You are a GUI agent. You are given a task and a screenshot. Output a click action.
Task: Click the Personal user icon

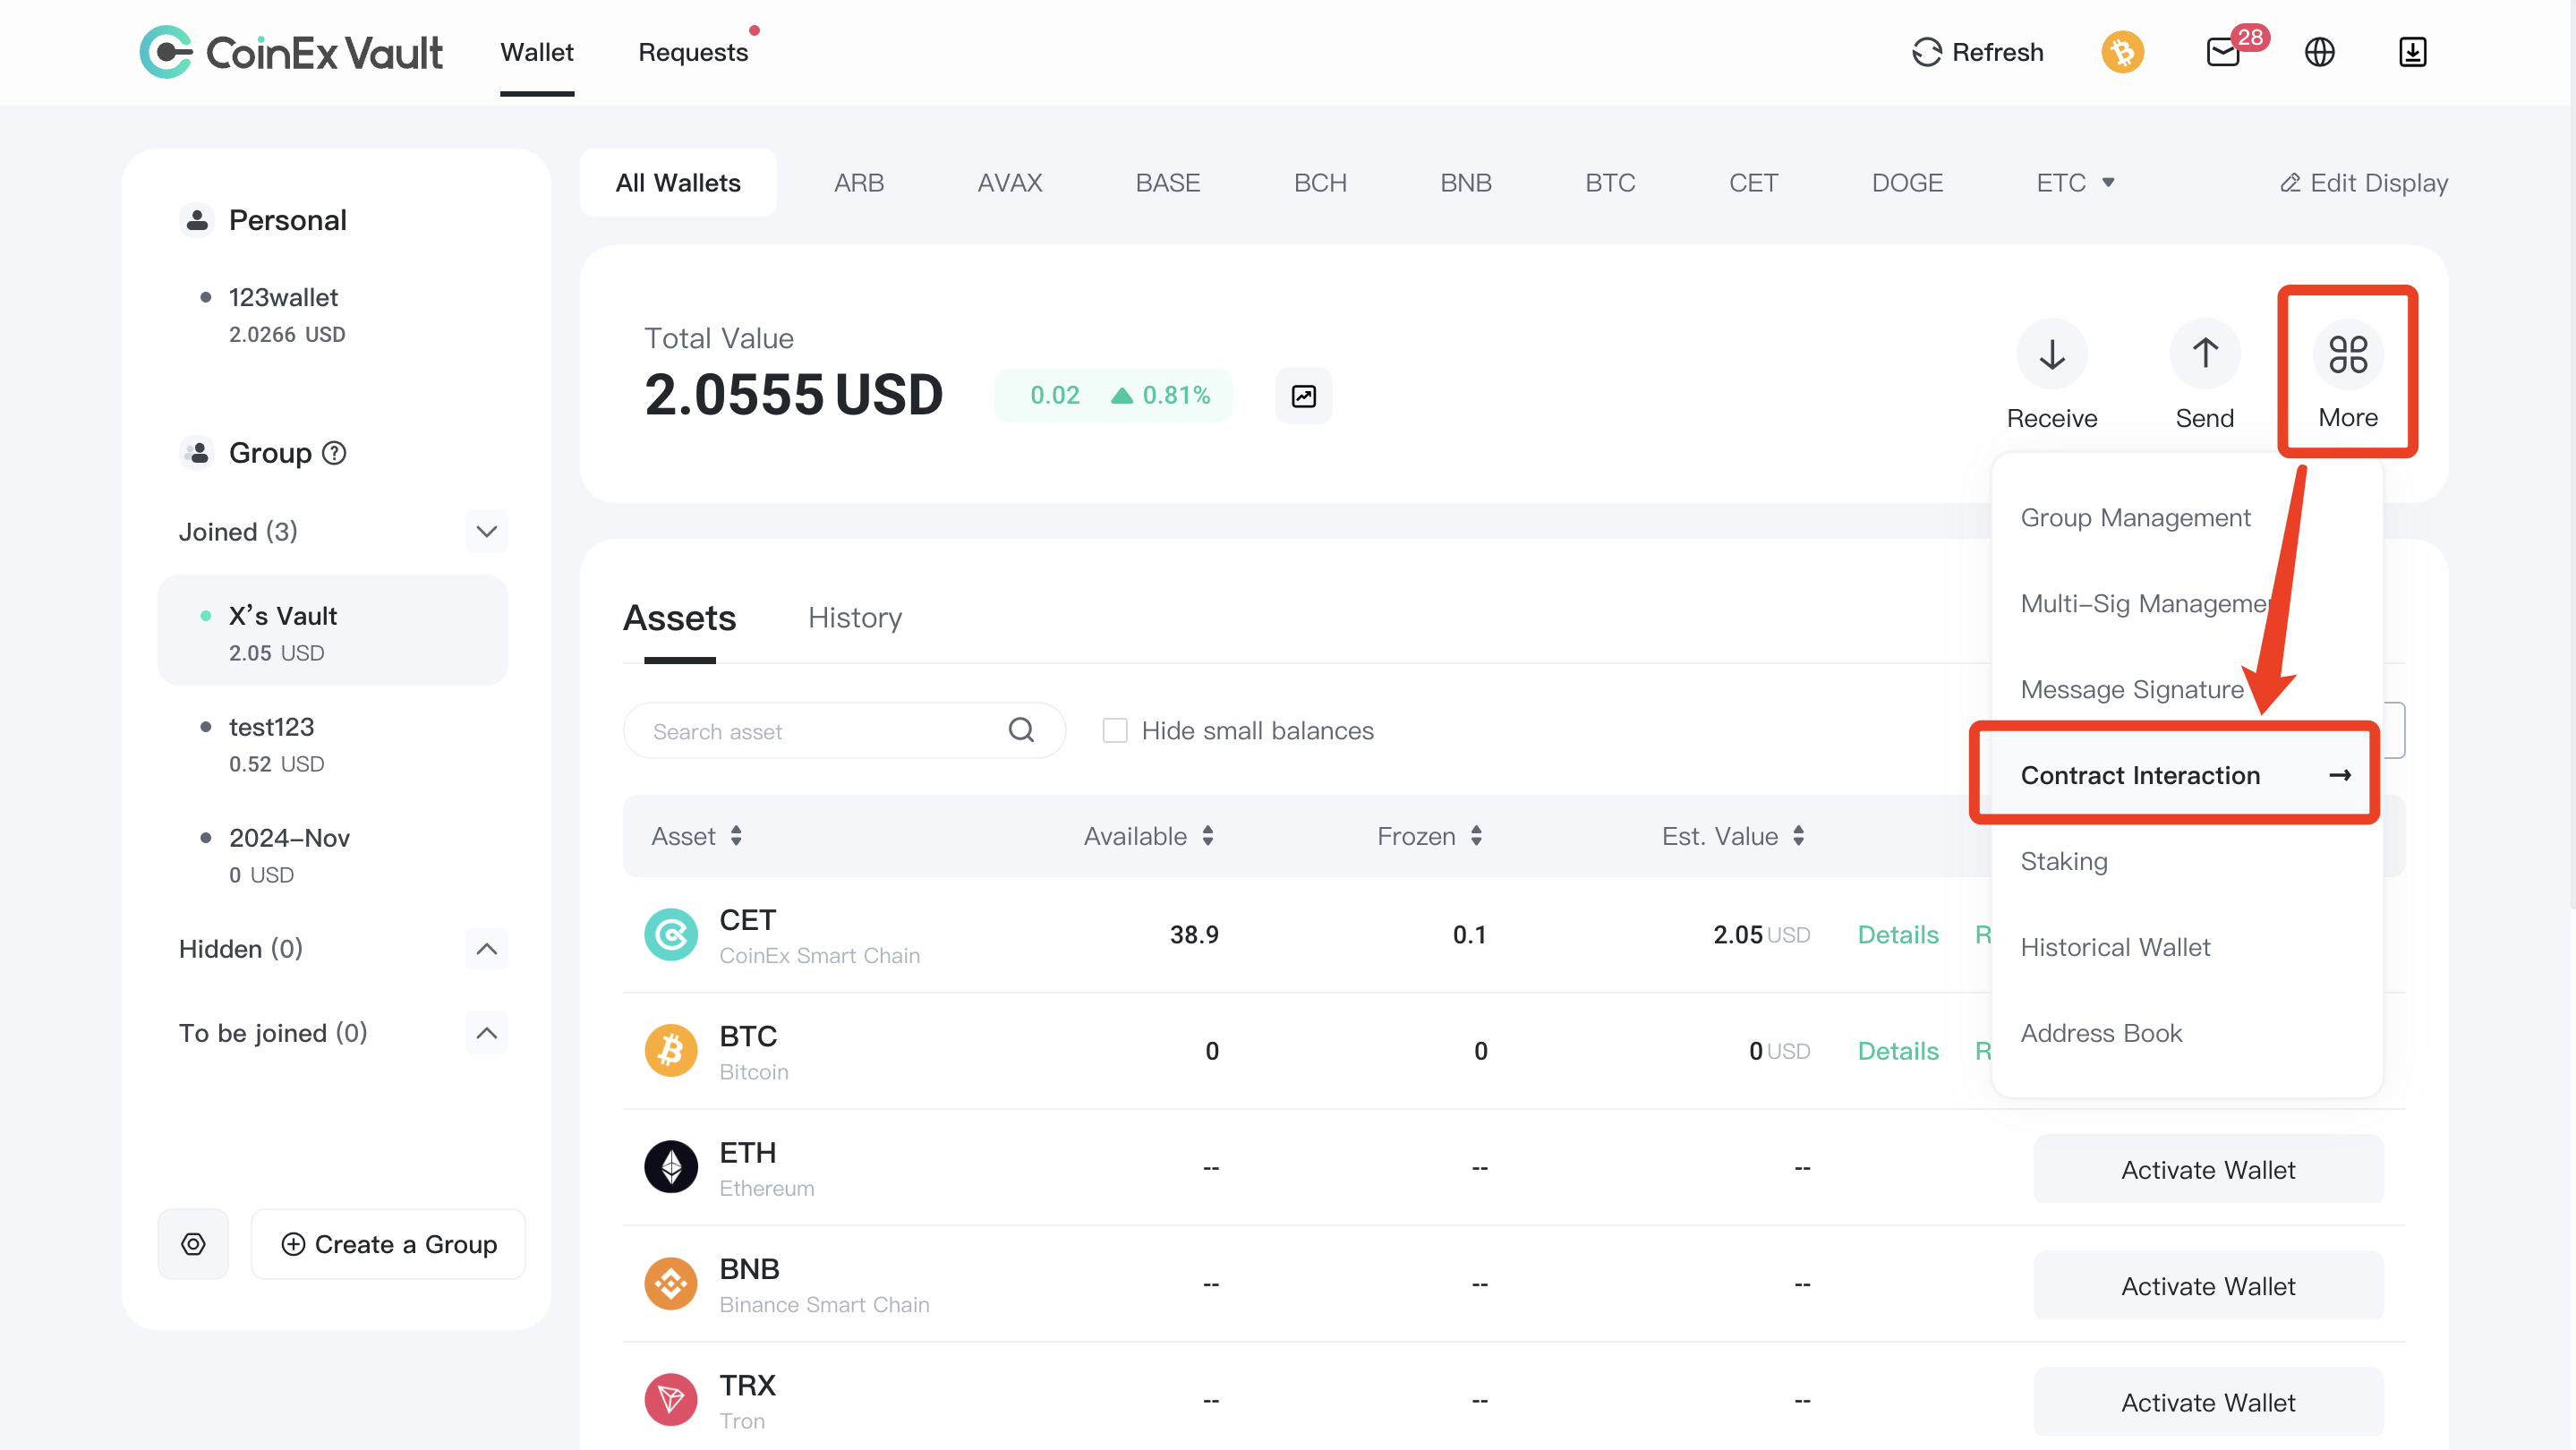point(197,220)
